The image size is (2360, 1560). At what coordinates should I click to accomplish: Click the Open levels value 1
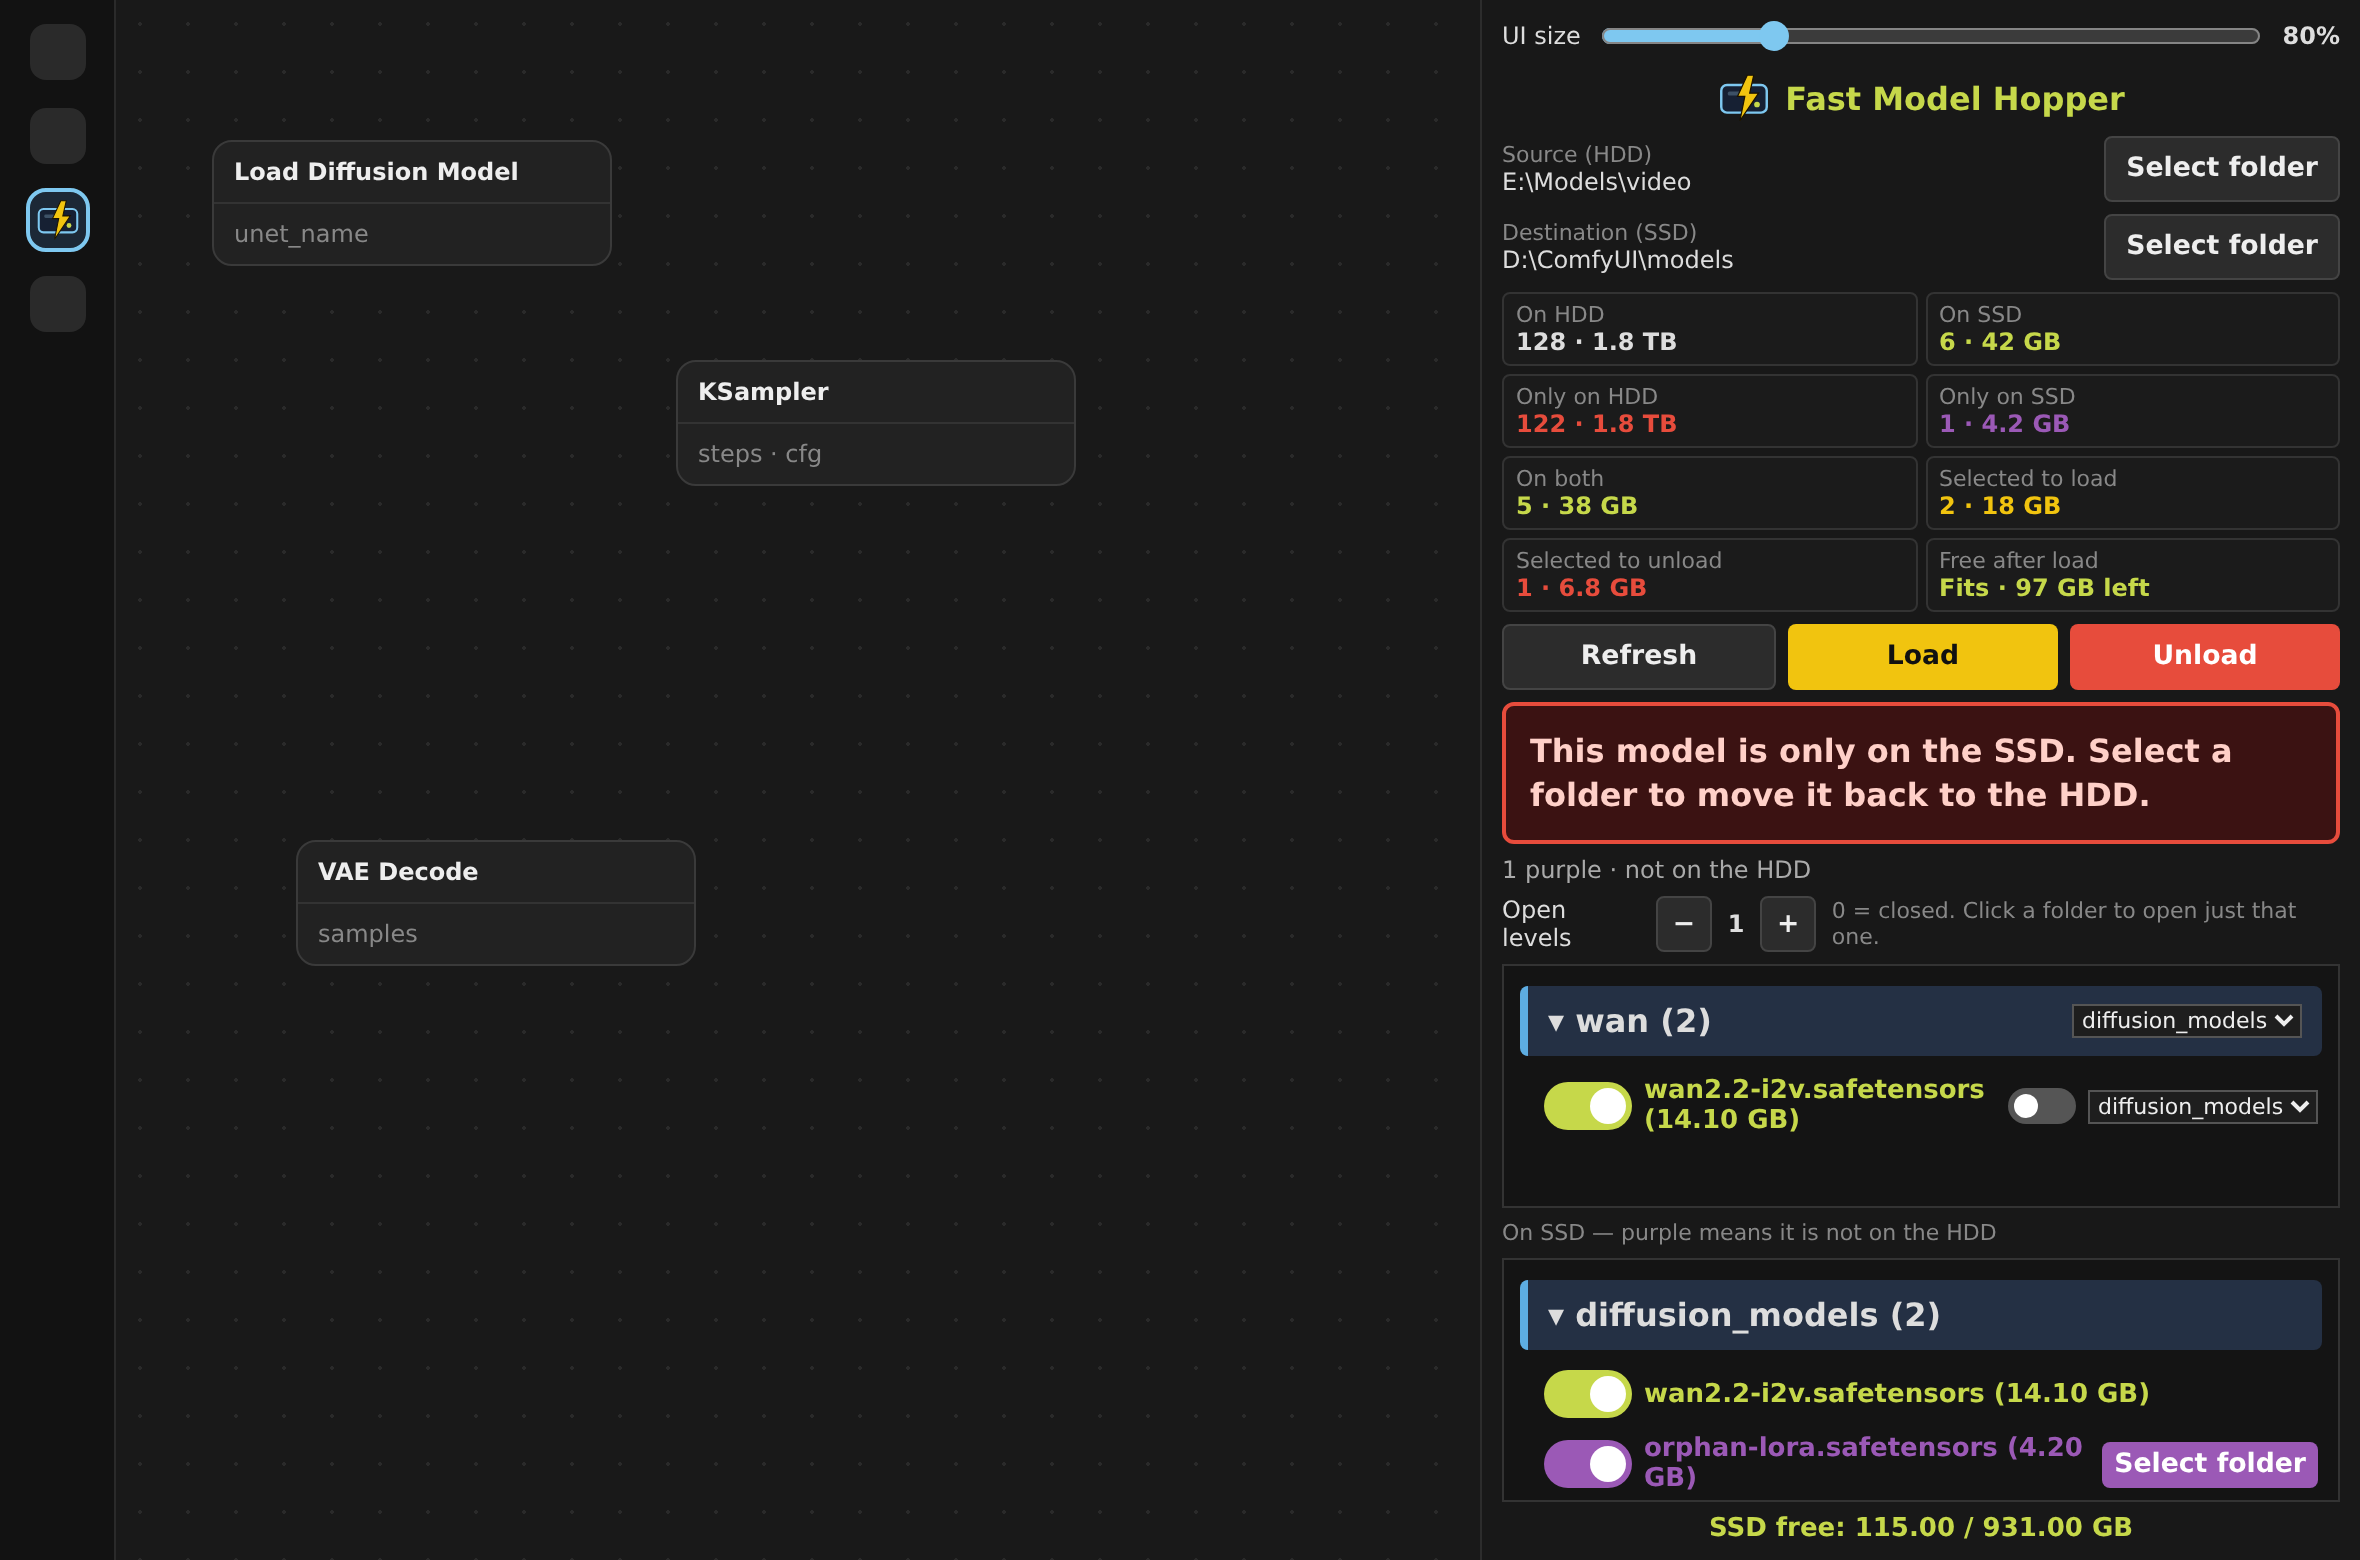click(1736, 924)
